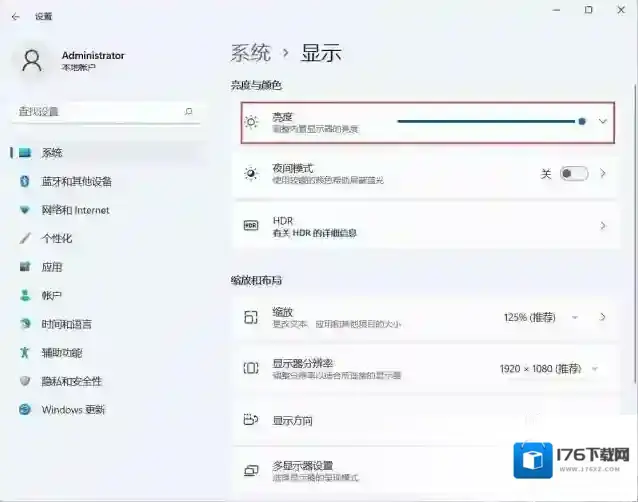Viewport: 638px width, 502px height.
Task: Toggle the 夜间模式 switch
Action: coord(574,174)
